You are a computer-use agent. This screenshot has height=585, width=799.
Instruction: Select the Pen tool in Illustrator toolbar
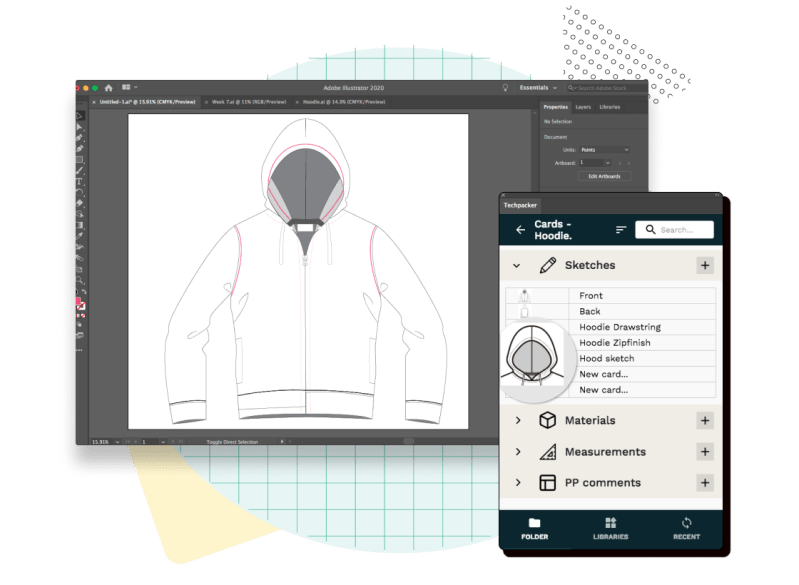pyautogui.click(x=79, y=138)
